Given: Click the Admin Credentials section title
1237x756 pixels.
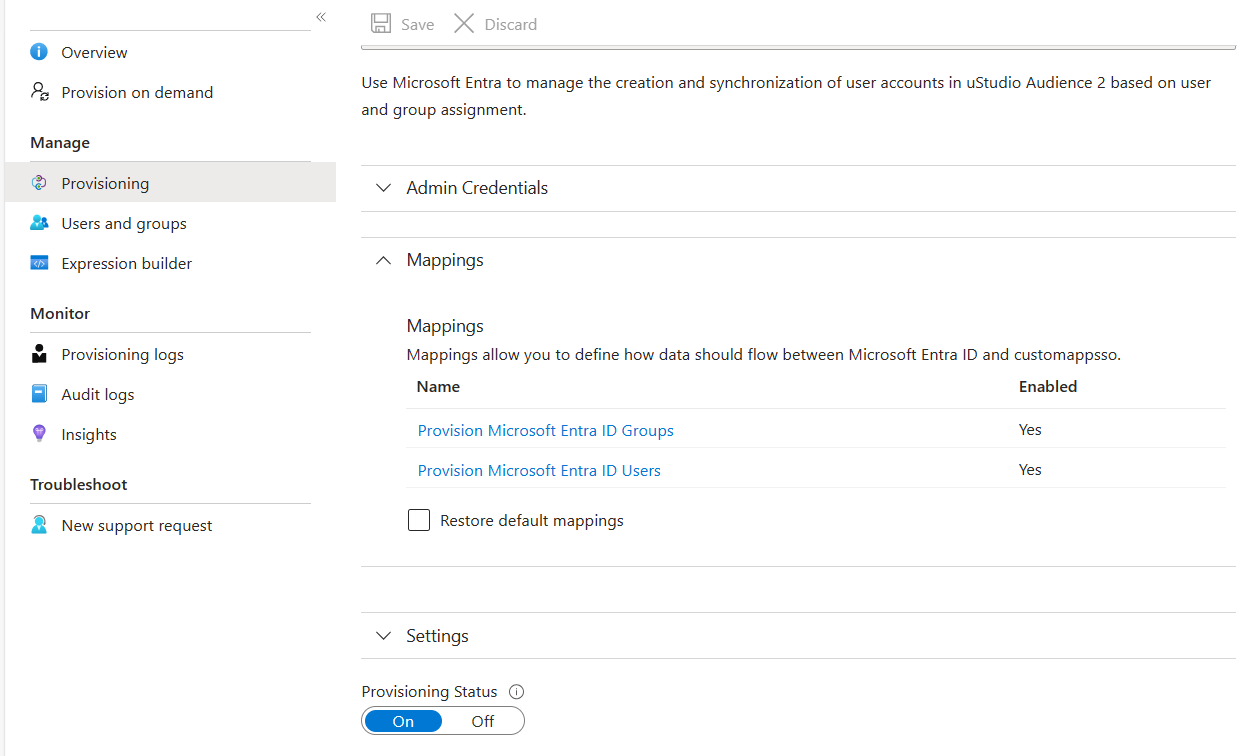Looking at the screenshot, I should click(477, 188).
